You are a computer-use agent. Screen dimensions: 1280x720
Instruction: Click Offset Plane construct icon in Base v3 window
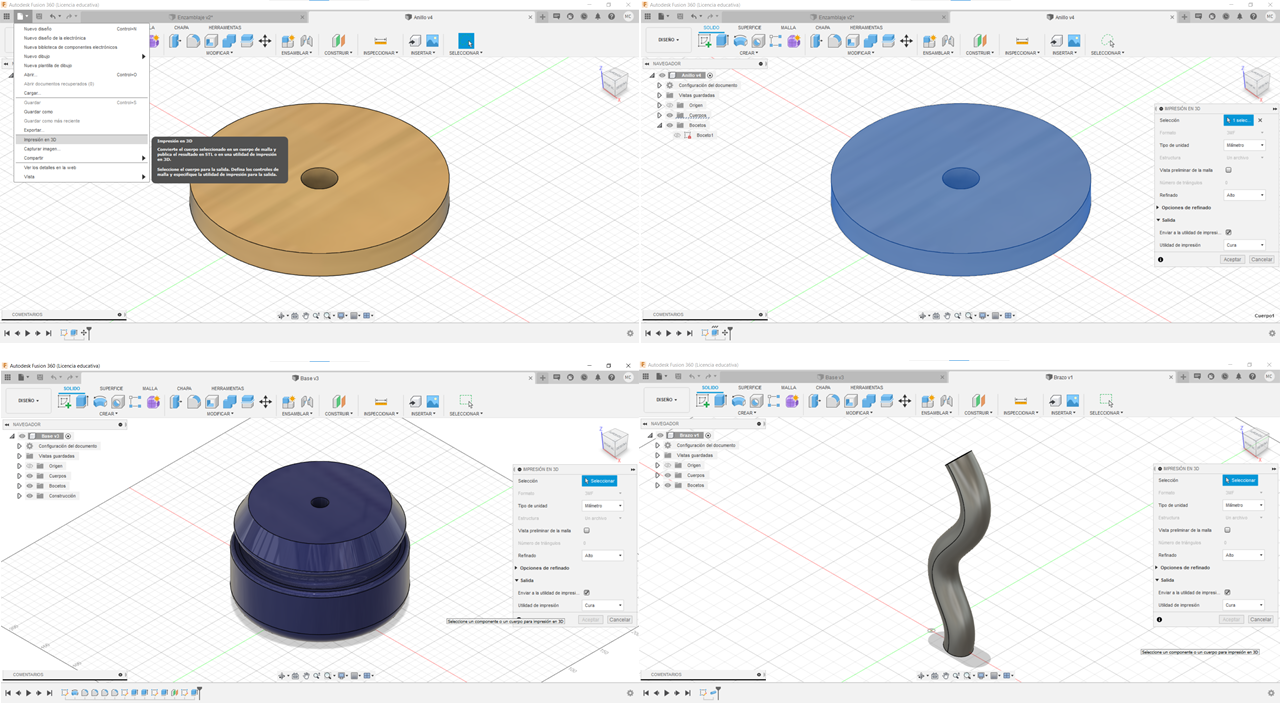(338, 401)
